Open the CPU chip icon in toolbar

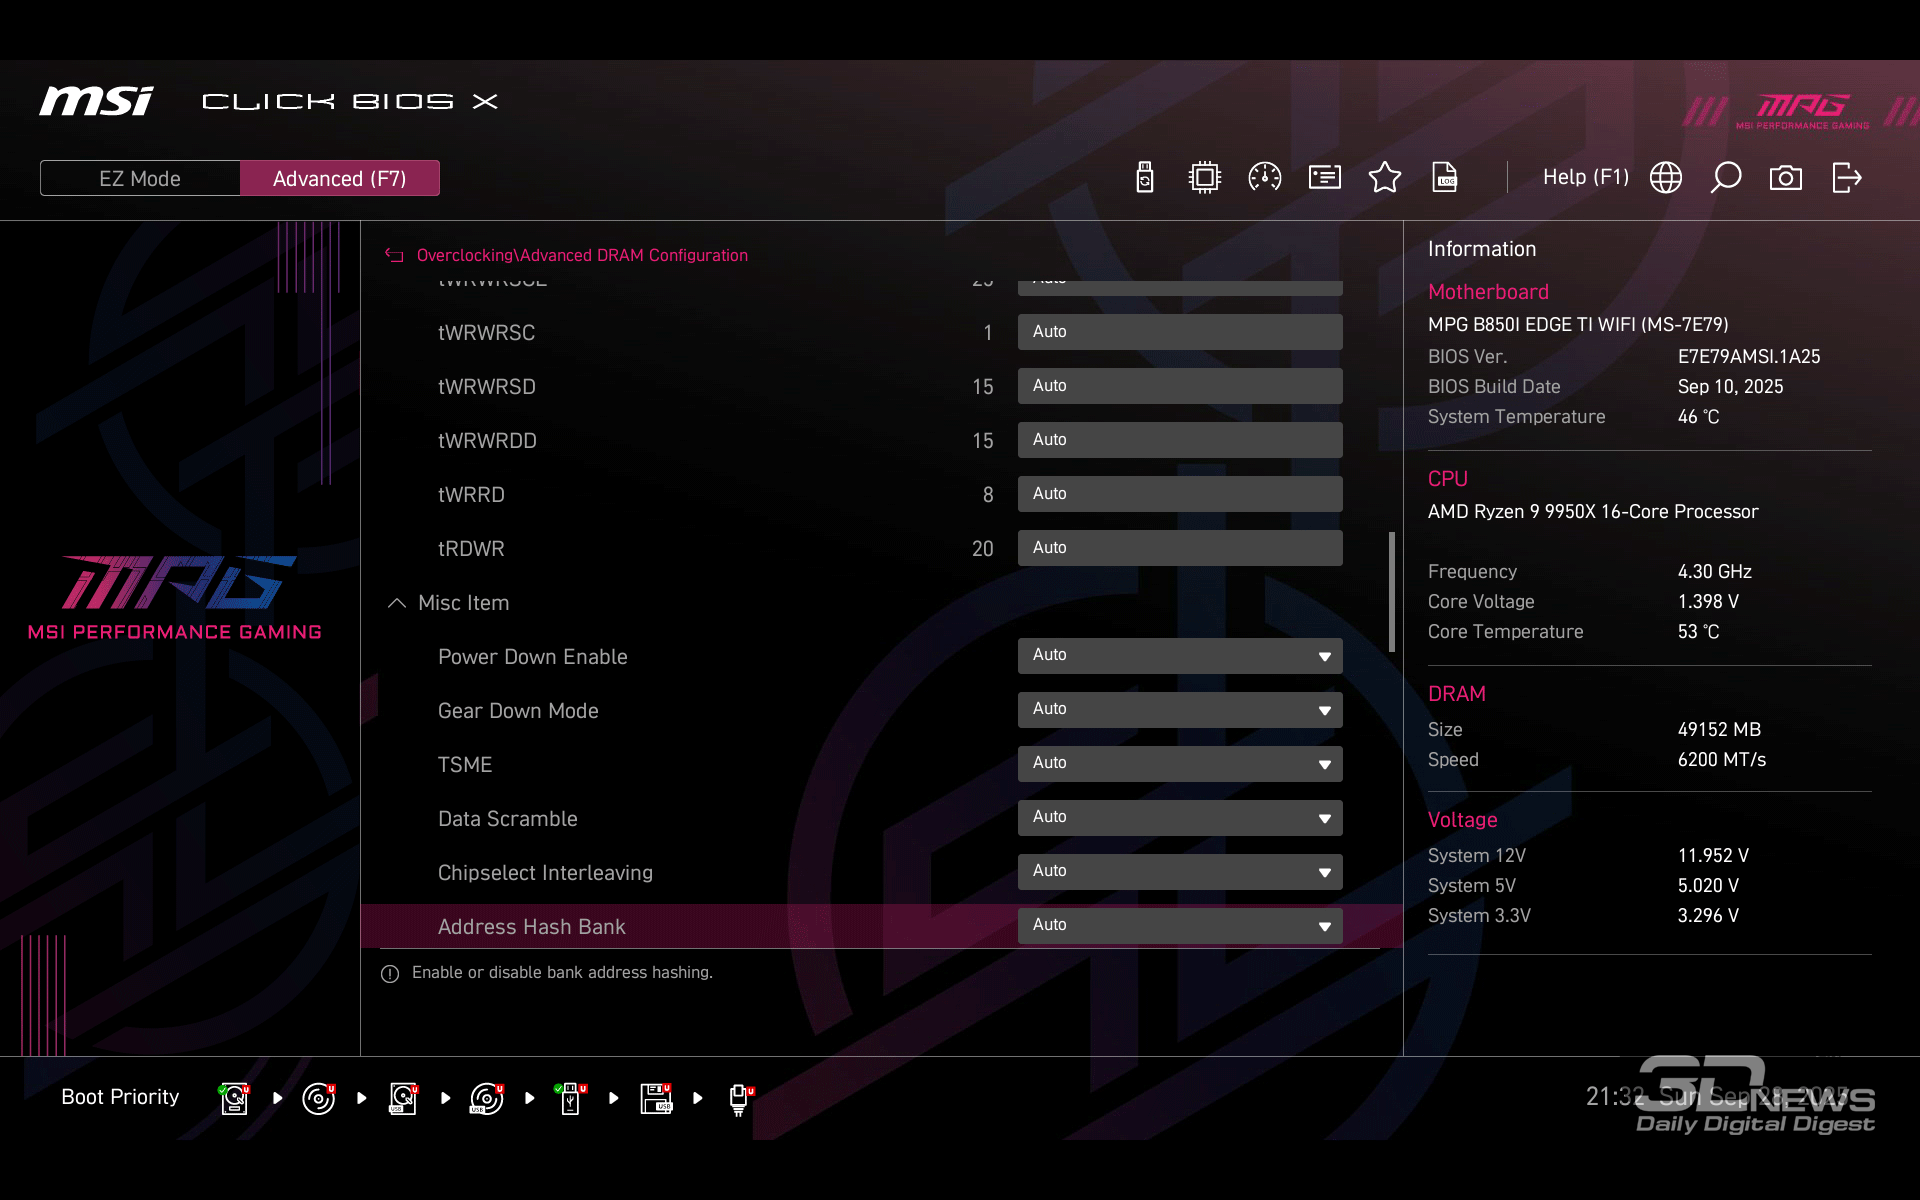point(1204,178)
